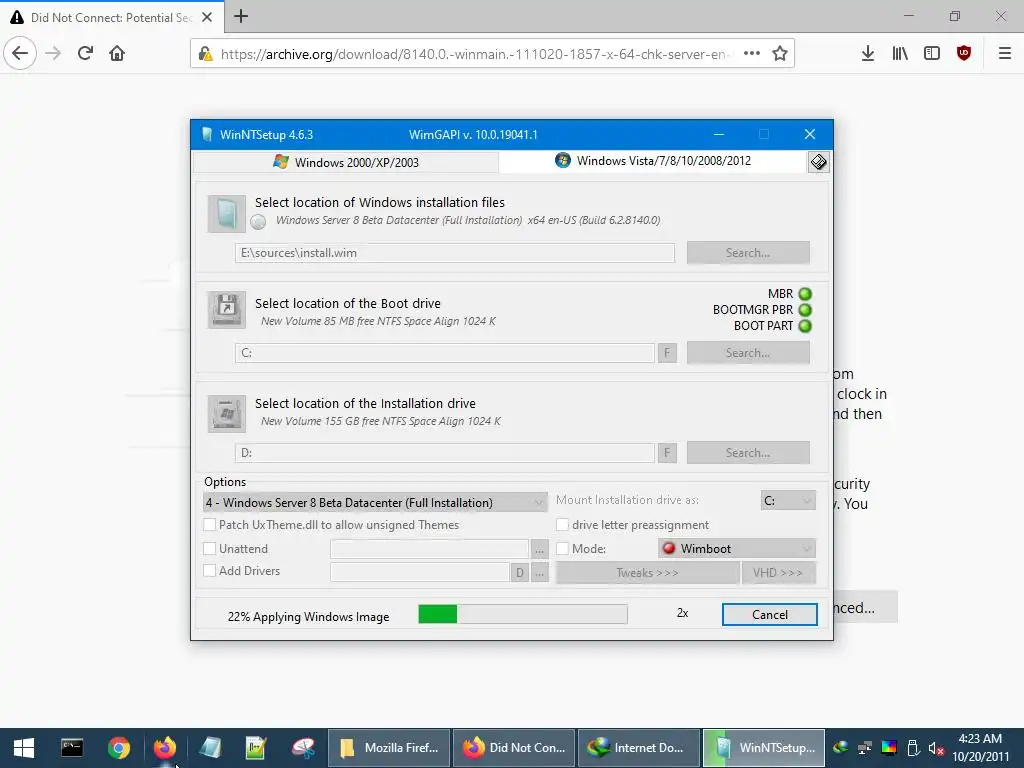The width and height of the screenshot is (1024, 768).
Task: Open the uBlock Origin extension
Action: pos(964,54)
